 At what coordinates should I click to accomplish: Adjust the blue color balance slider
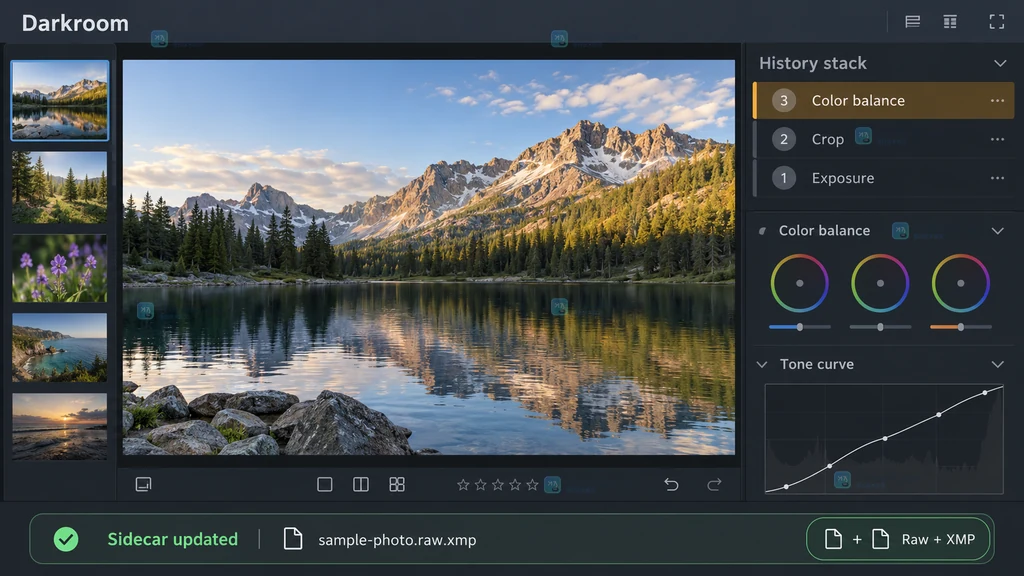tap(800, 327)
